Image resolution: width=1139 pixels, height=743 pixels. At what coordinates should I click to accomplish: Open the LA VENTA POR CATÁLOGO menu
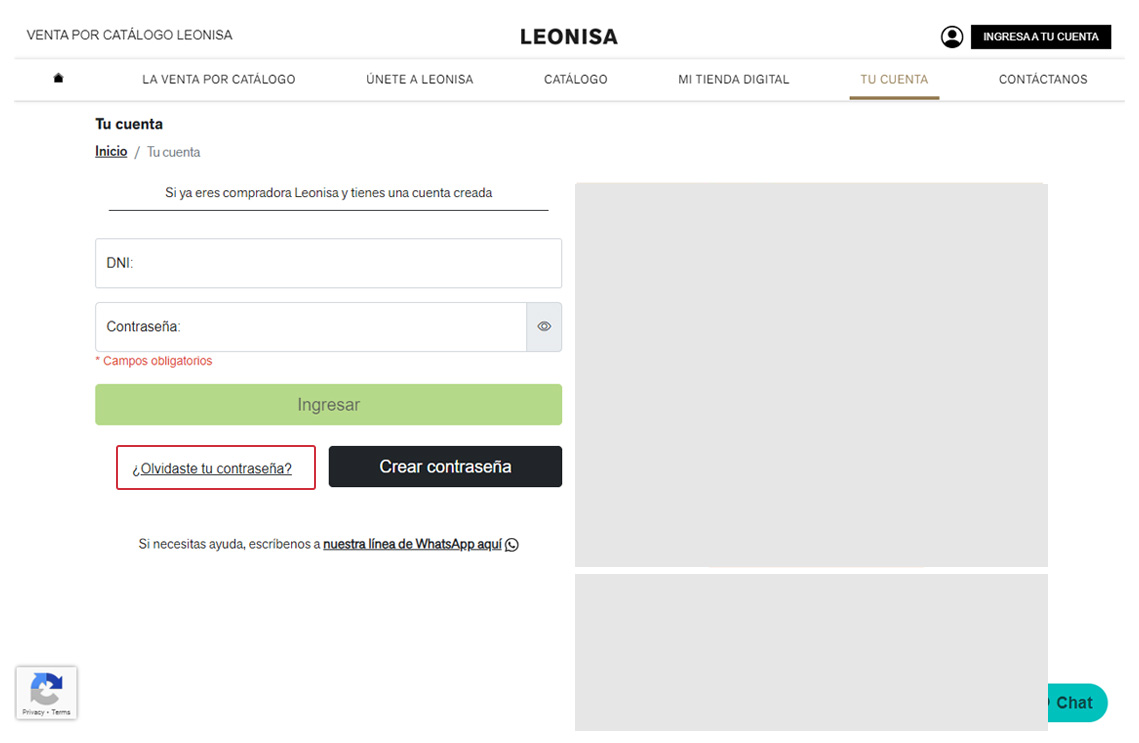point(218,79)
